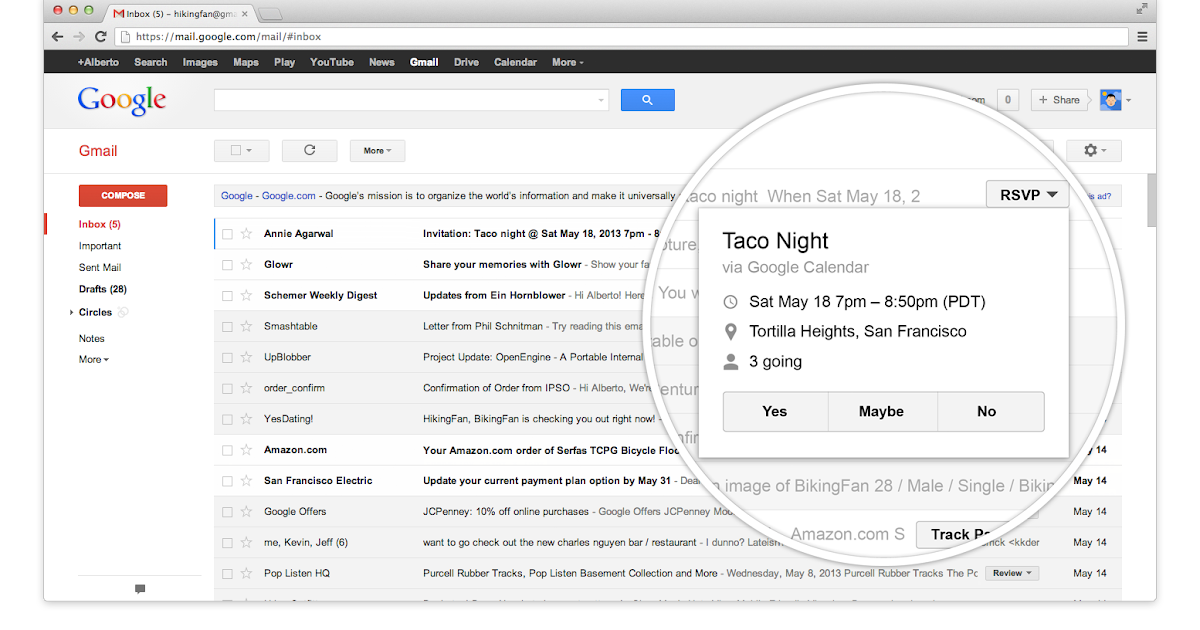Image resolution: width=1200 pixels, height=630 pixels.
Task: Star the Smashtable email
Action: [246, 326]
